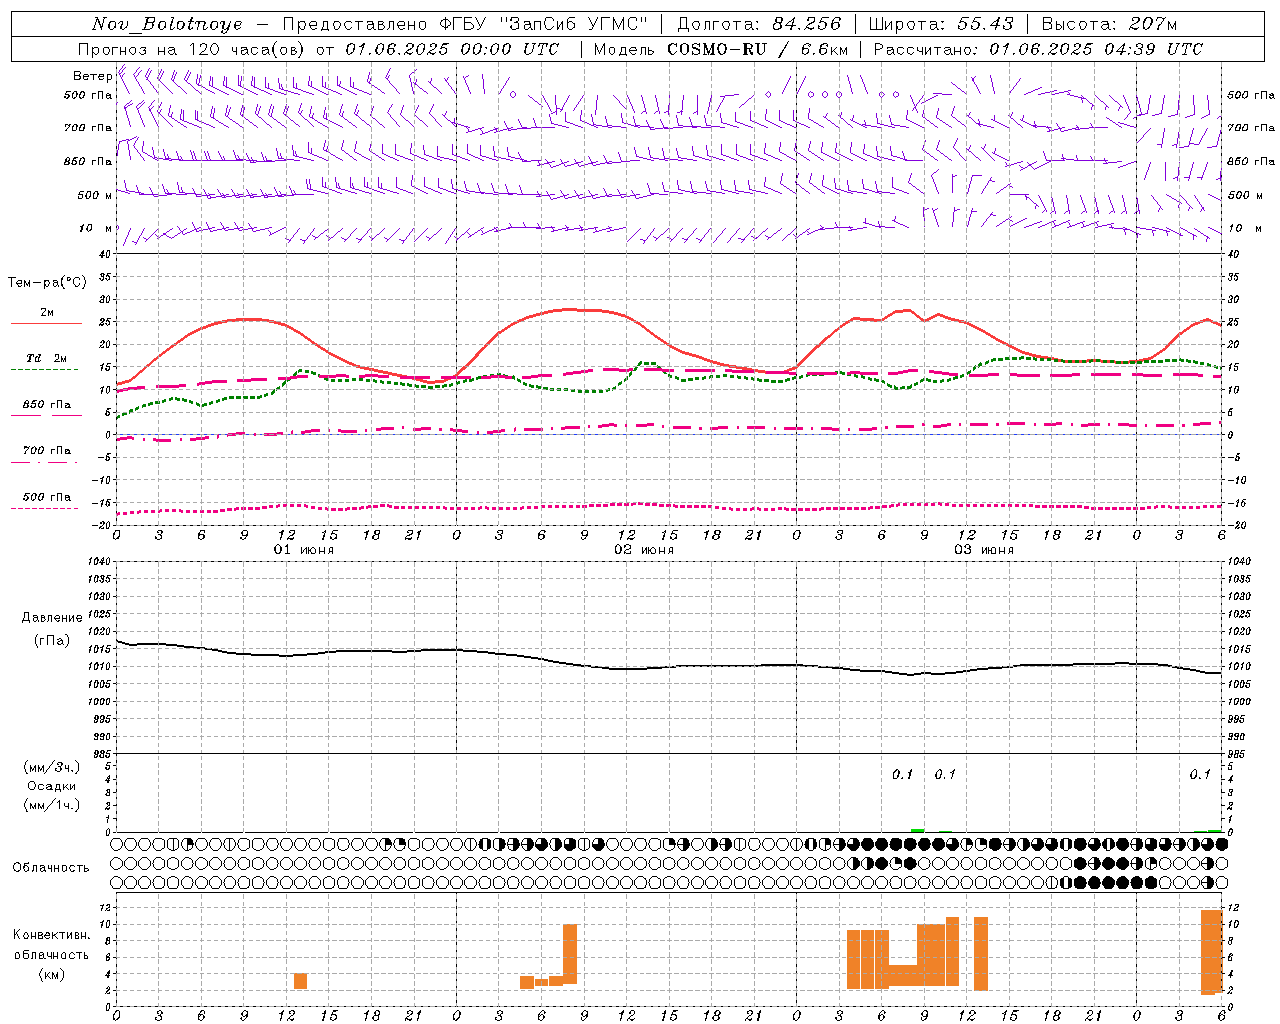Click the dashed line sample under Td 2м
The width and height of the screenshot is (1280, 1024).
[44, 369]
